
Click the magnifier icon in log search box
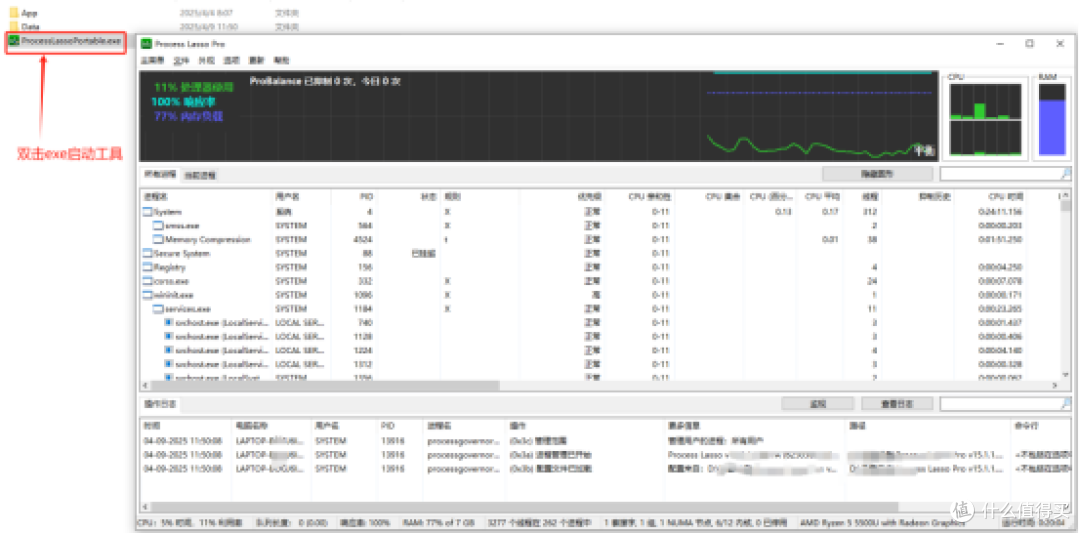[x=1066, y=404]
